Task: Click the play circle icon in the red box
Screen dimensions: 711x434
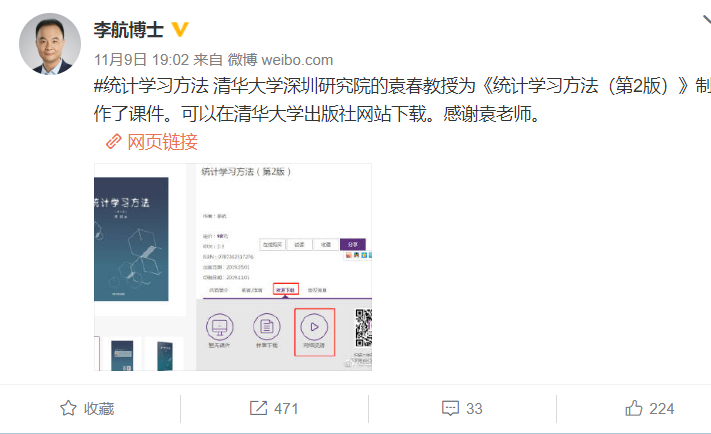Action: point(314,327)
